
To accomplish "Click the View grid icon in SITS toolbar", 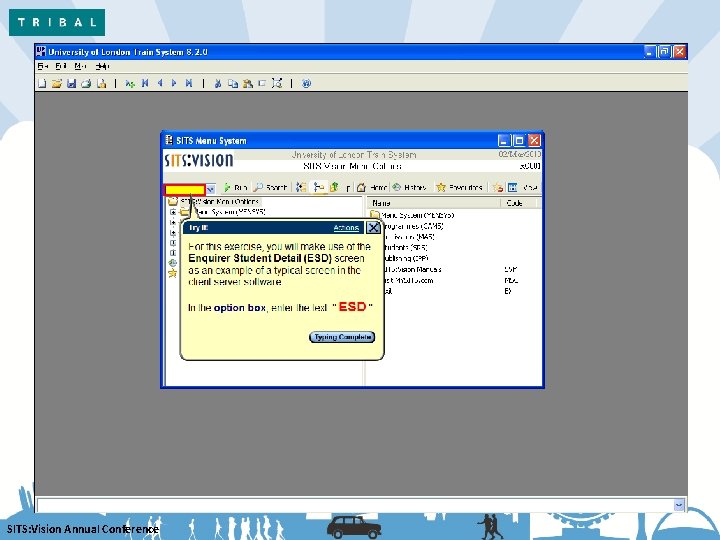I will click(512, 187).
